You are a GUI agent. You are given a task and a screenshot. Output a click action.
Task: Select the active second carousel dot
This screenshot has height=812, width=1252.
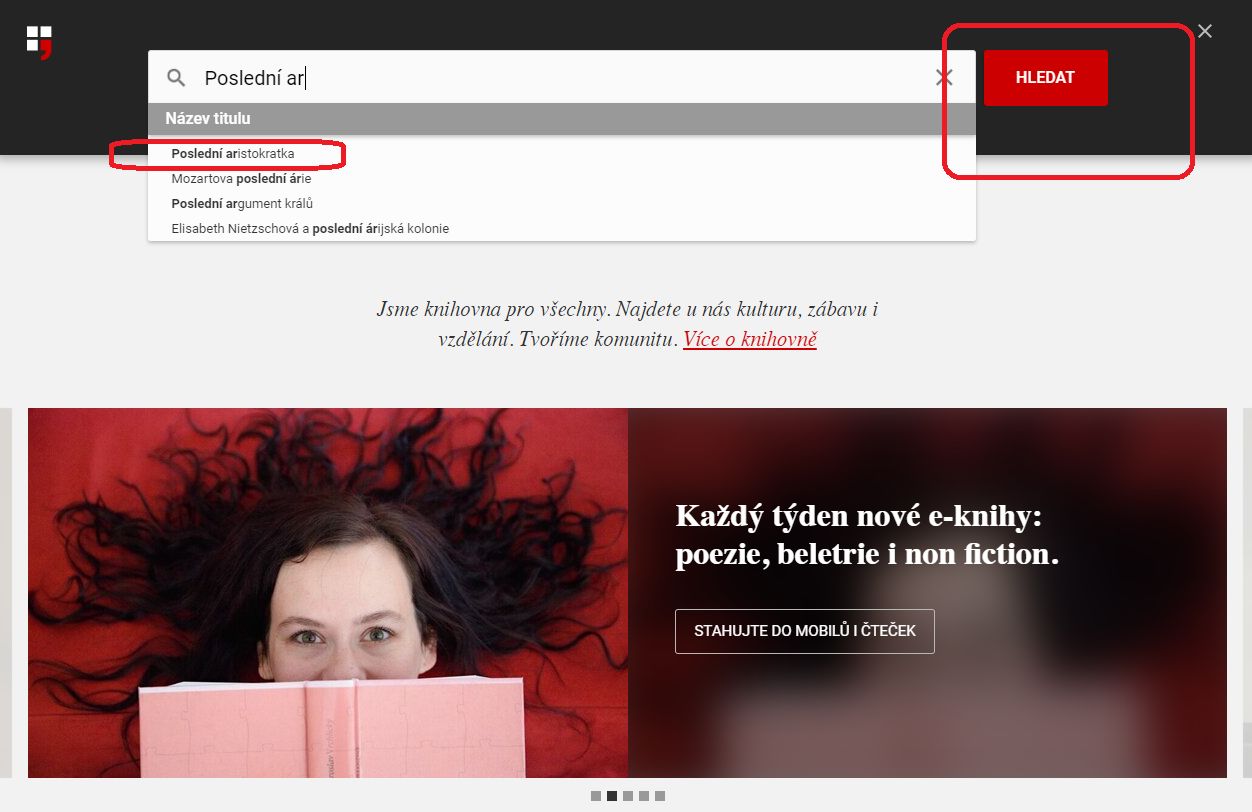coord(612,796)
